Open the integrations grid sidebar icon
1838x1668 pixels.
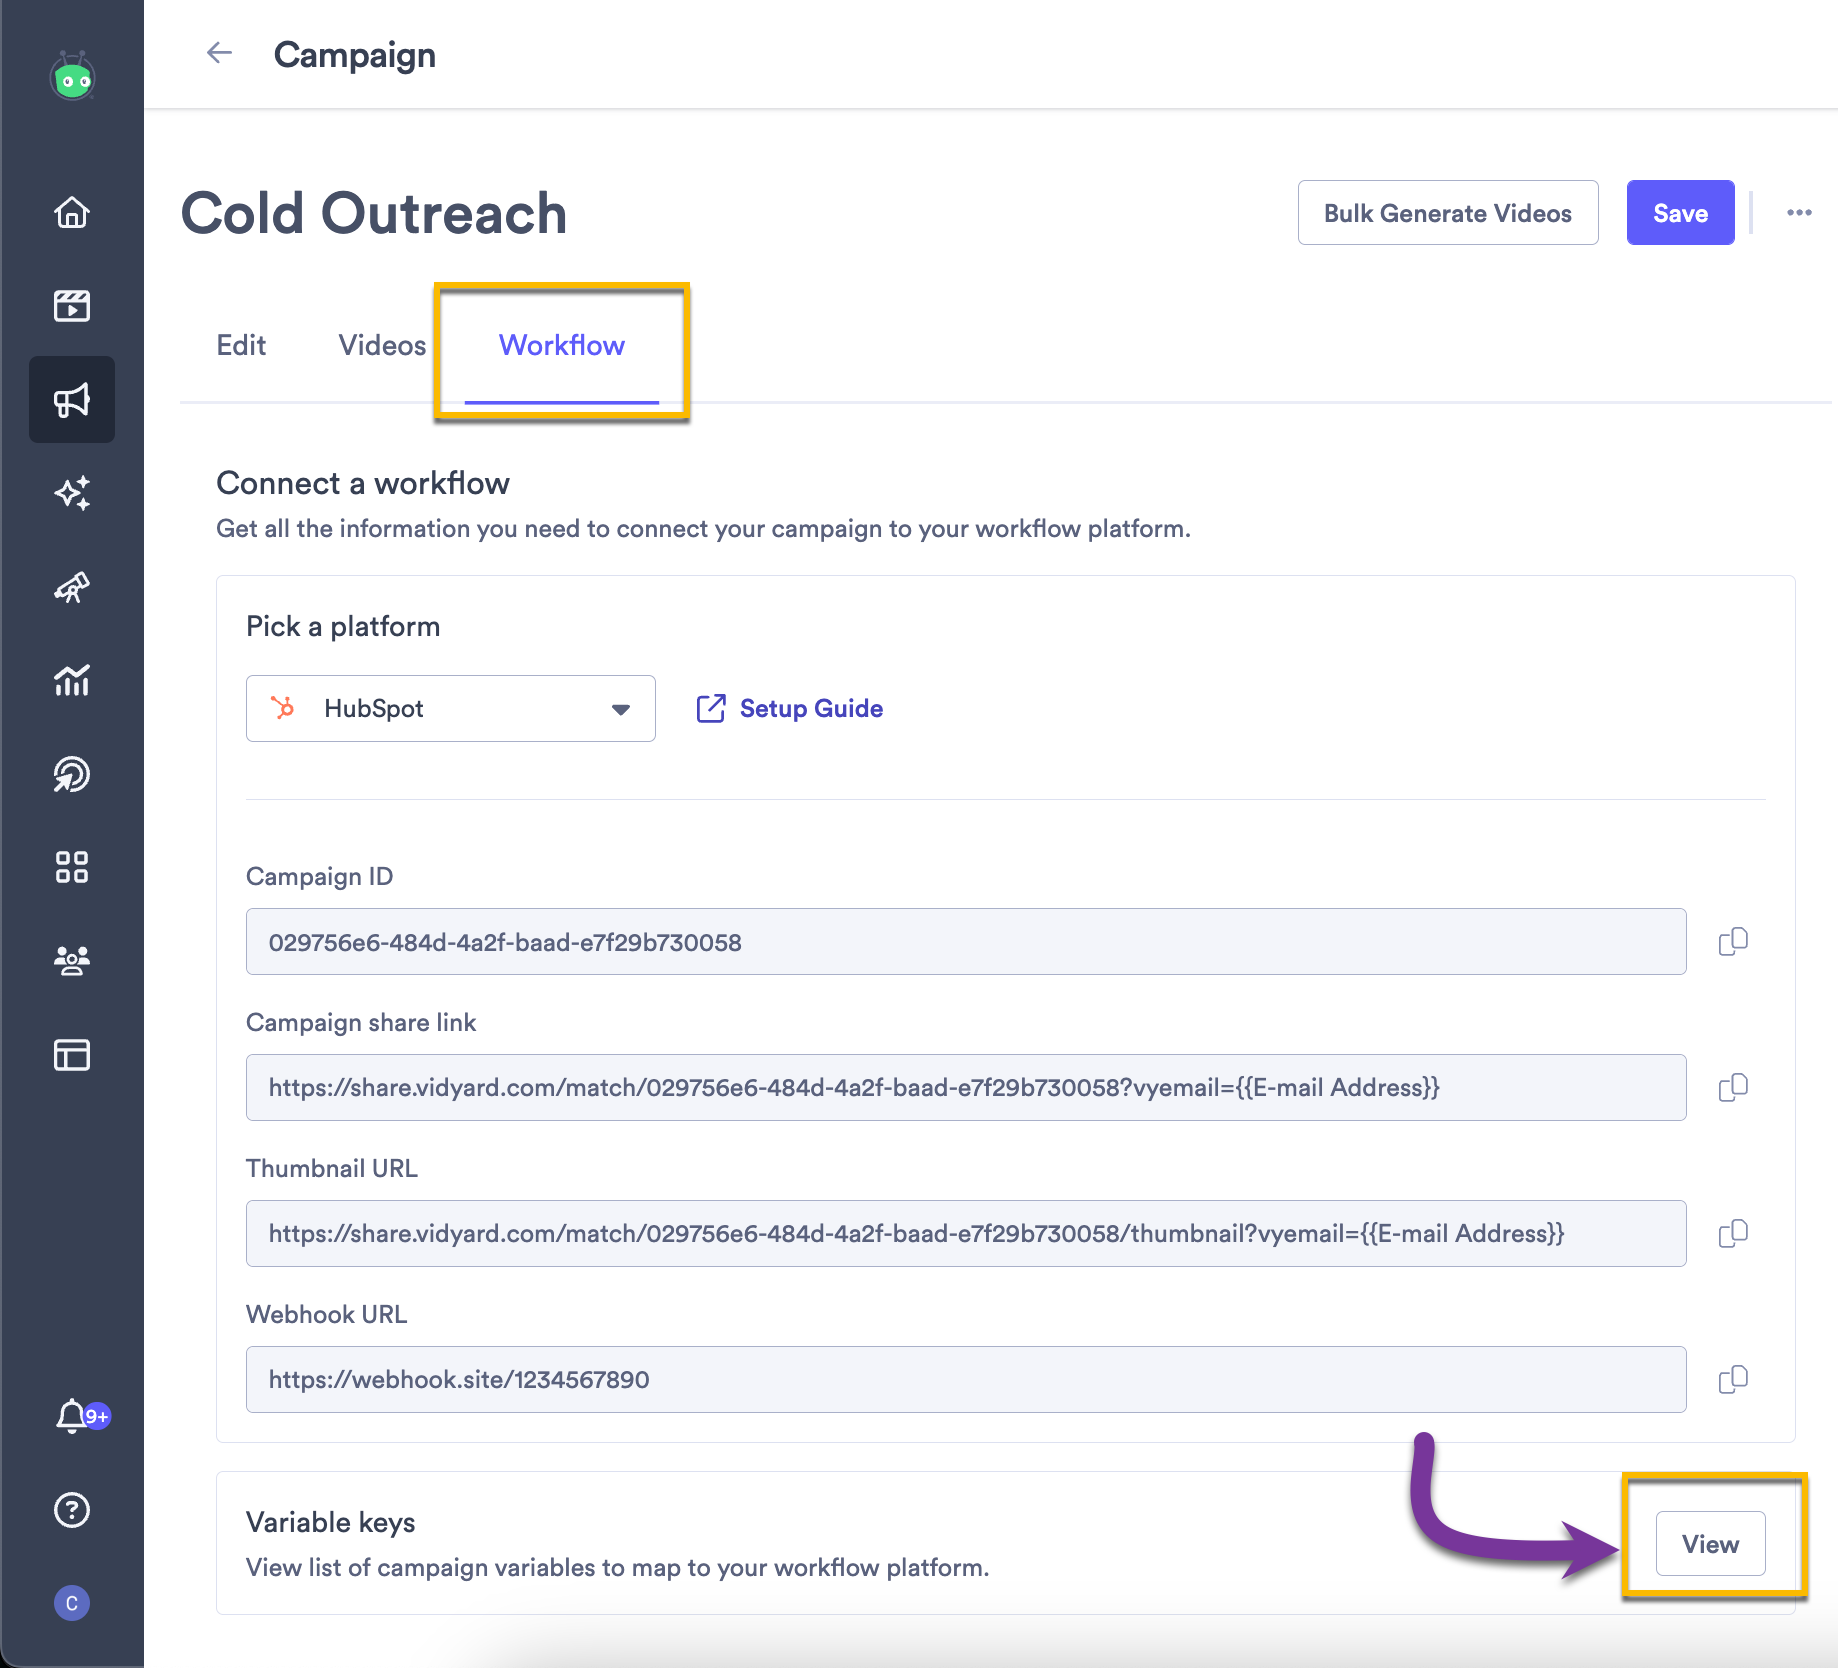(x=72, y=867)
